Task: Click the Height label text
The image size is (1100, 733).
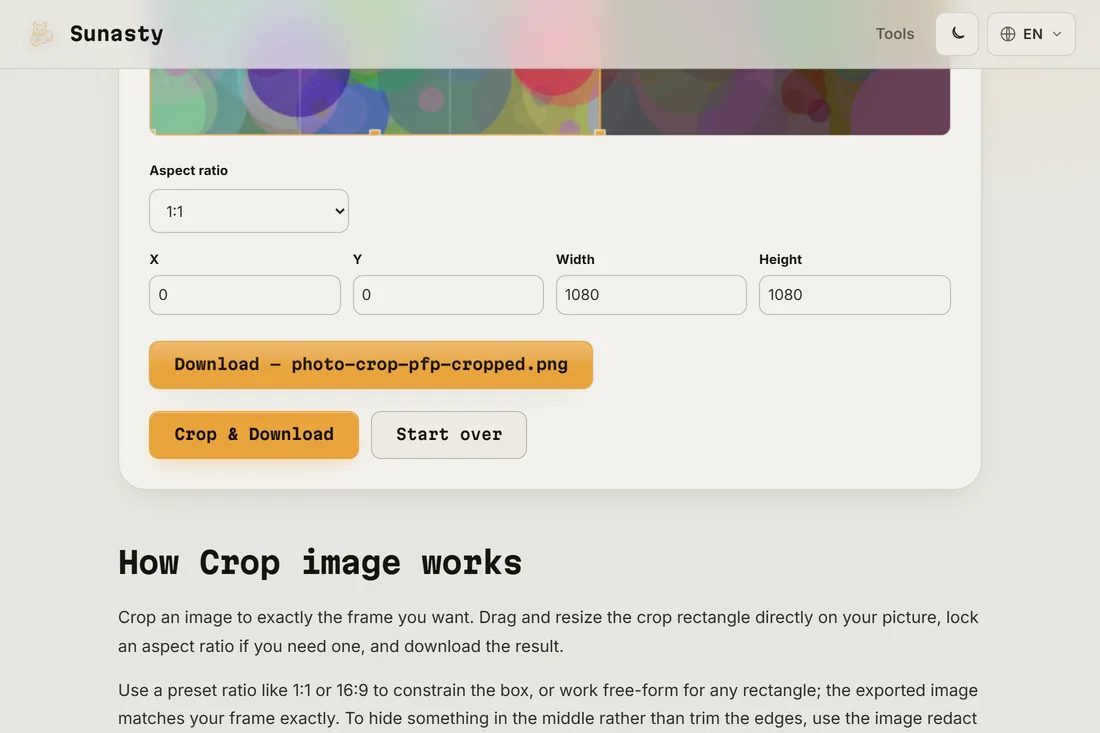Action: point(780,260)
